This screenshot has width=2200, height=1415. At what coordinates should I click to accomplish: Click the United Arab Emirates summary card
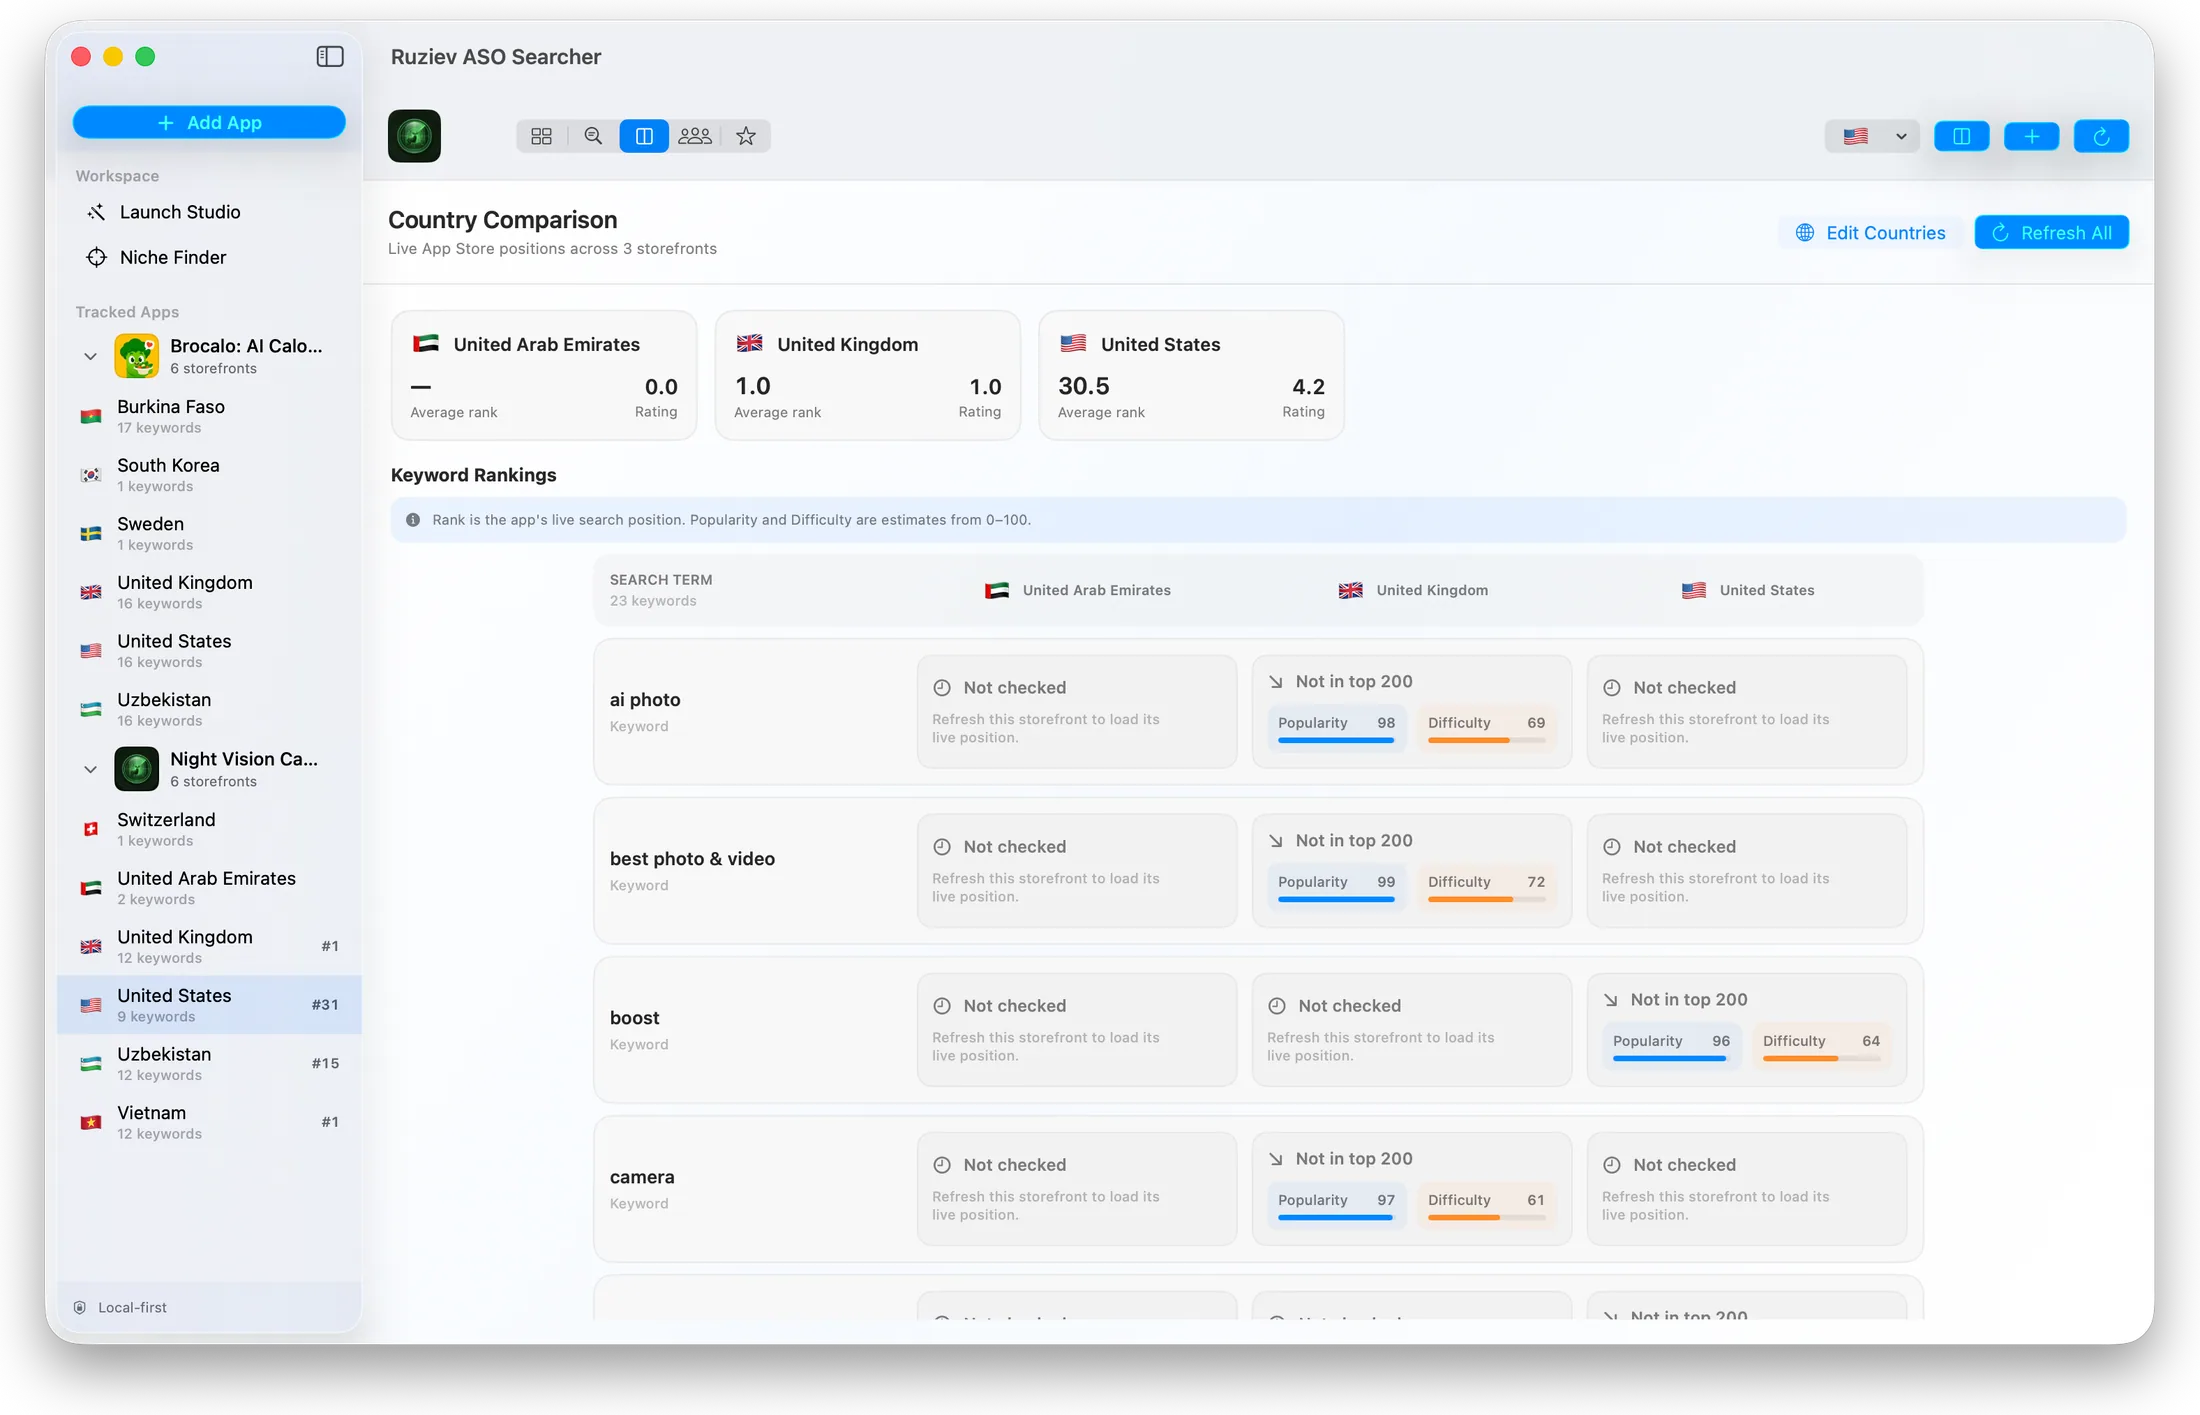[x=544, y=375]
